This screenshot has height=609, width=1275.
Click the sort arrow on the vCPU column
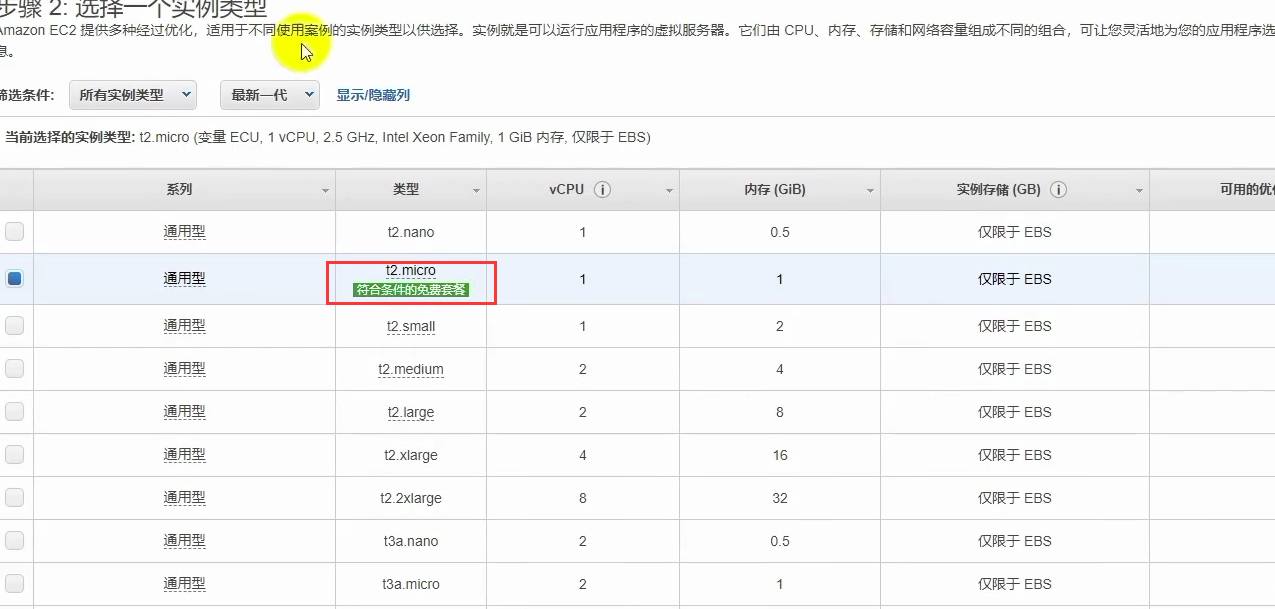[670, 190]
